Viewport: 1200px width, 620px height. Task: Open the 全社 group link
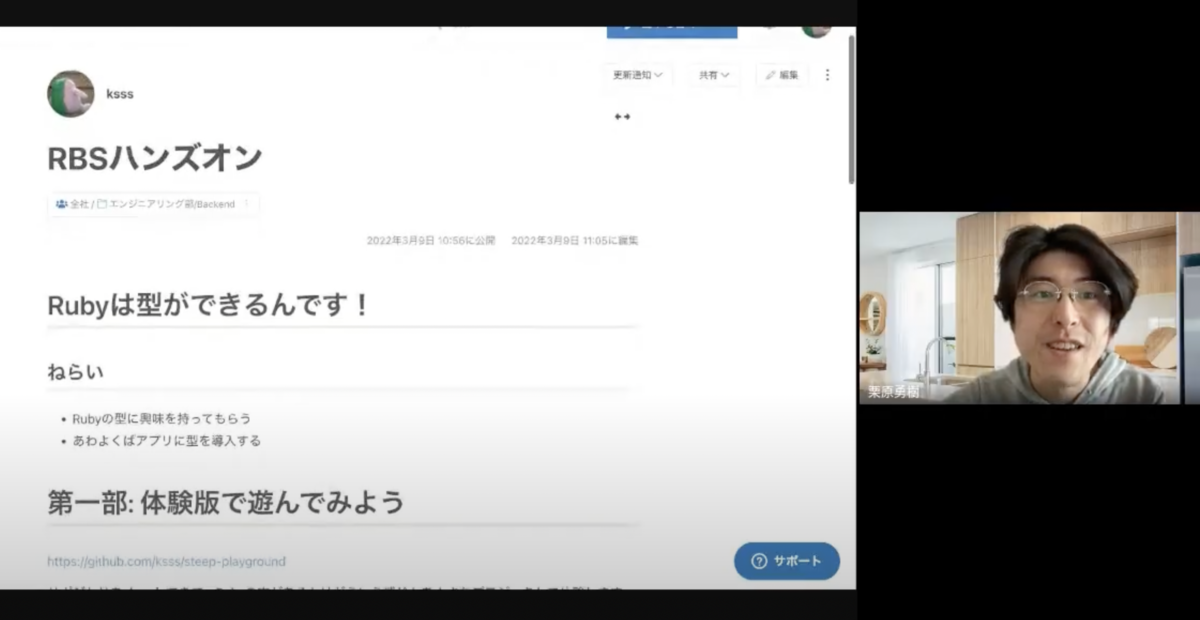point(72,204)
